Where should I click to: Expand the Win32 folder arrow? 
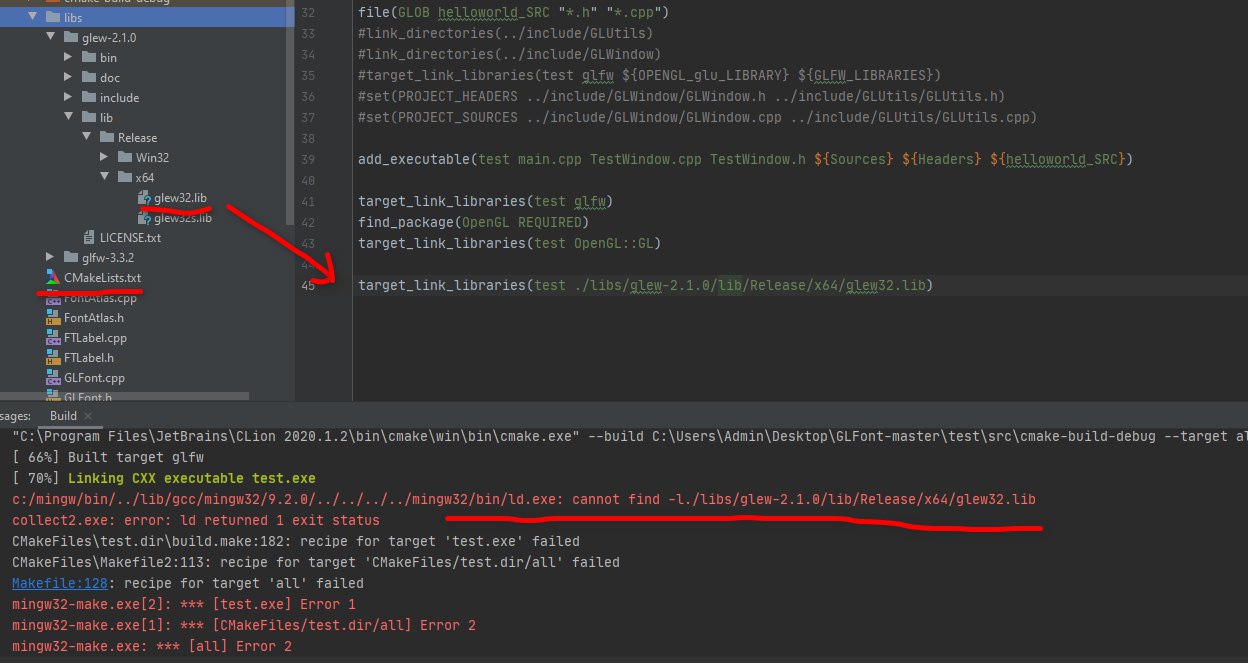coord(104,157)
